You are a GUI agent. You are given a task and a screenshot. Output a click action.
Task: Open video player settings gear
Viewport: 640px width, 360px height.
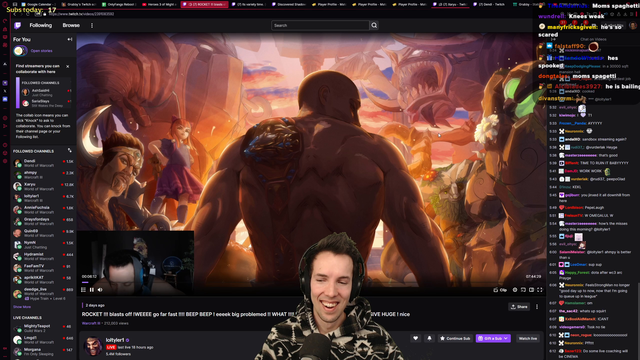515,290
